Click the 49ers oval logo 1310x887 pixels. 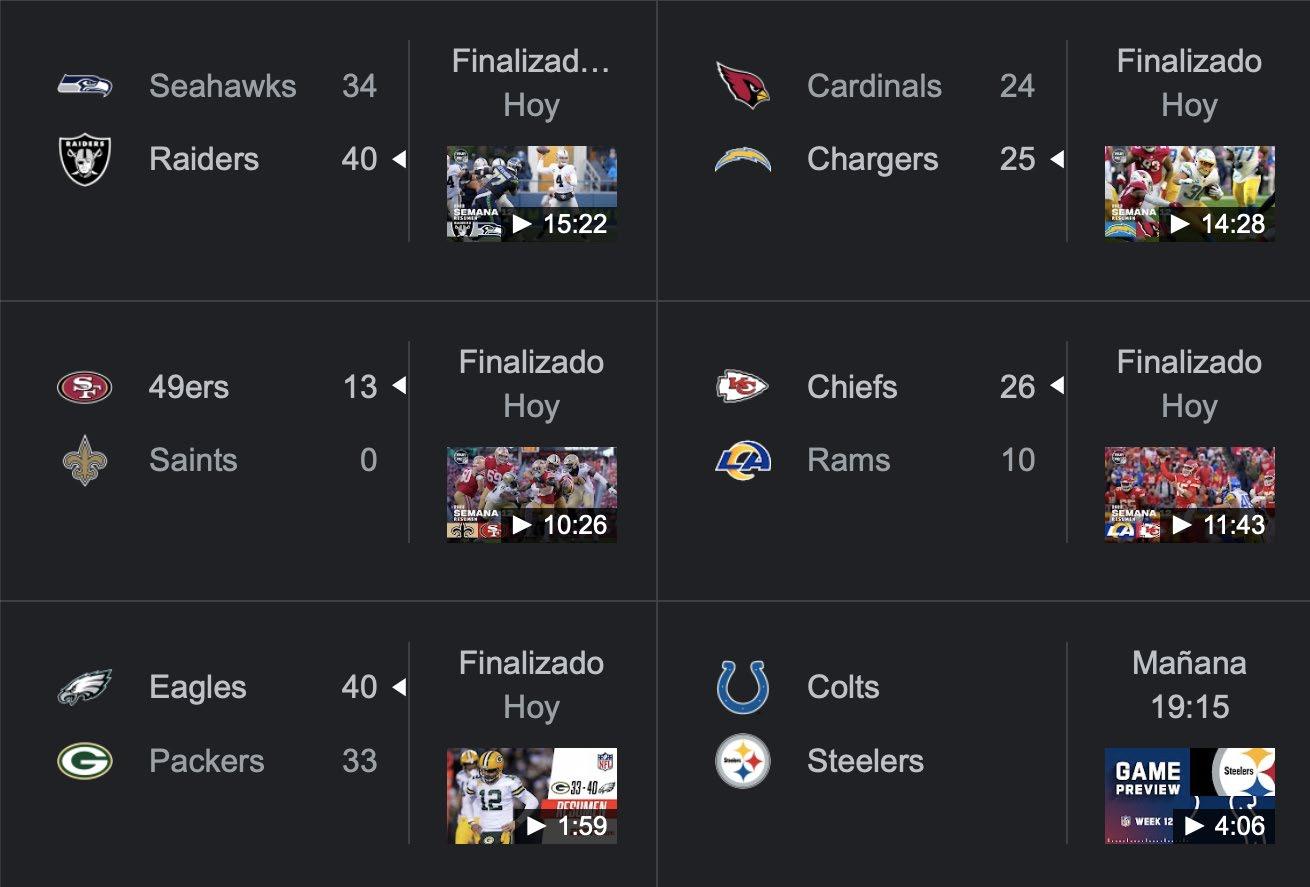click(85, 387)
